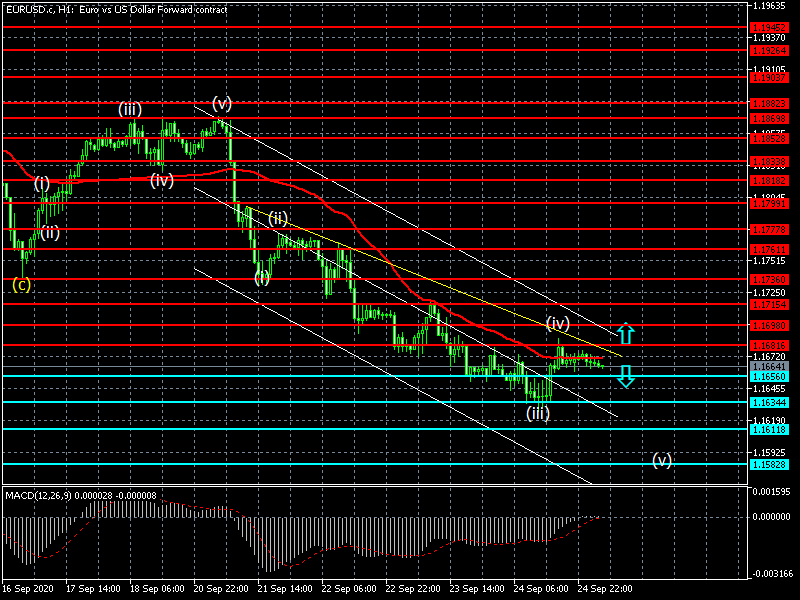Screen dimensions: 800x600
Task: Click the projected (v) label near 1.15828
Action: [x=662, y=460]
